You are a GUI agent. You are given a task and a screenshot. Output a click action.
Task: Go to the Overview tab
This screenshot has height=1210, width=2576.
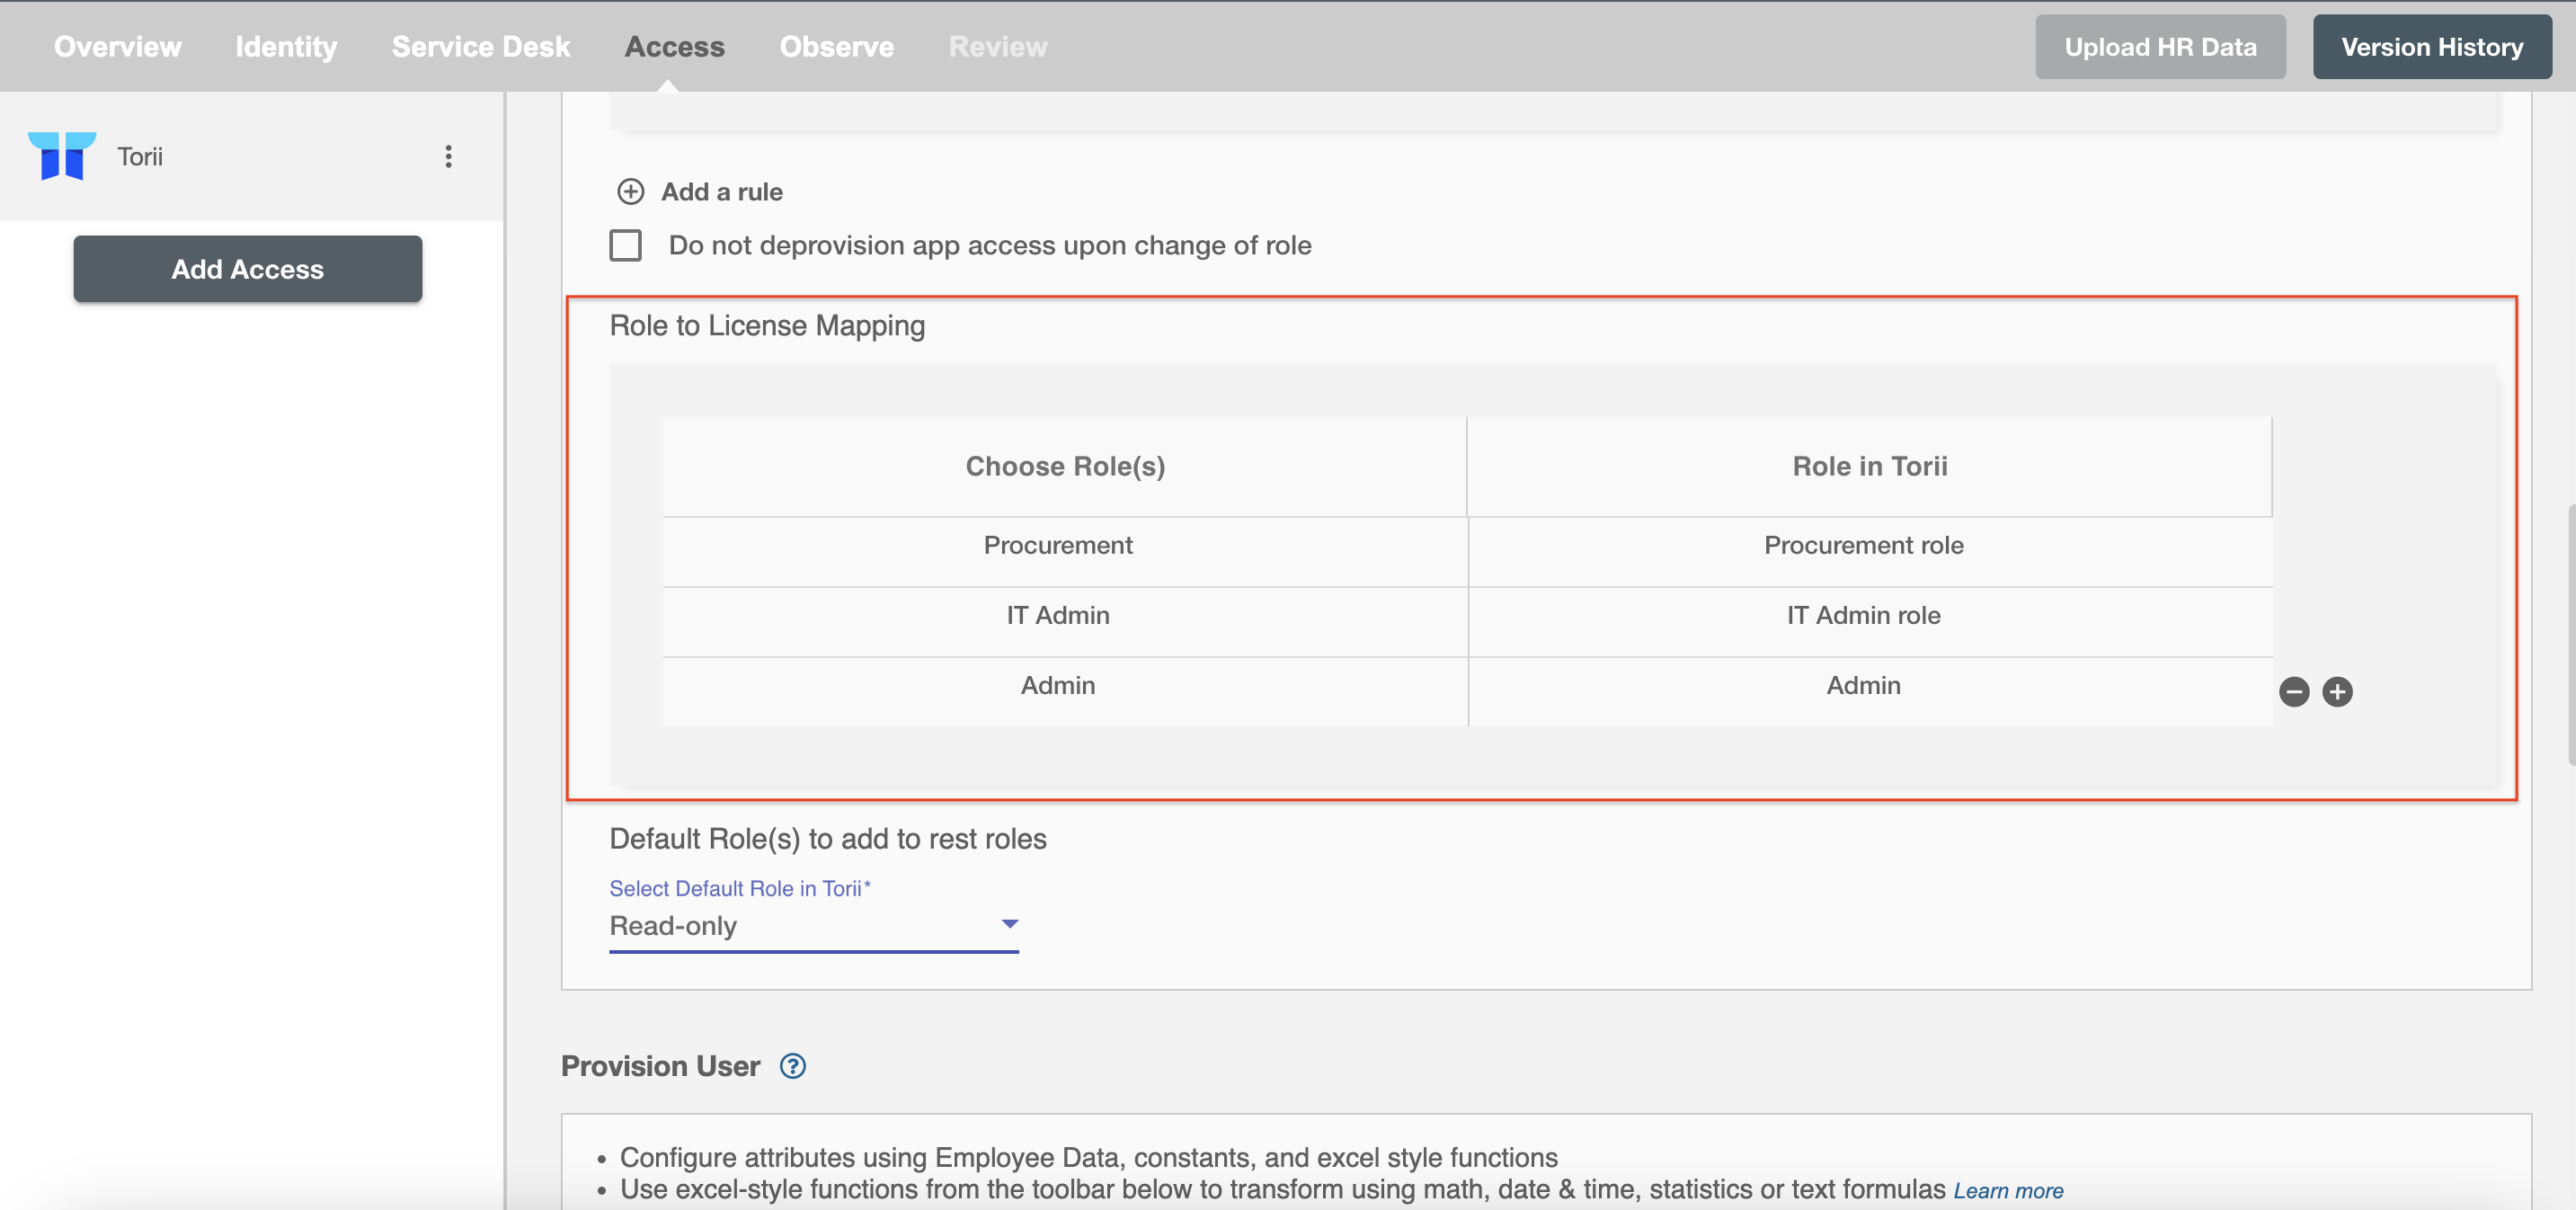118,47
